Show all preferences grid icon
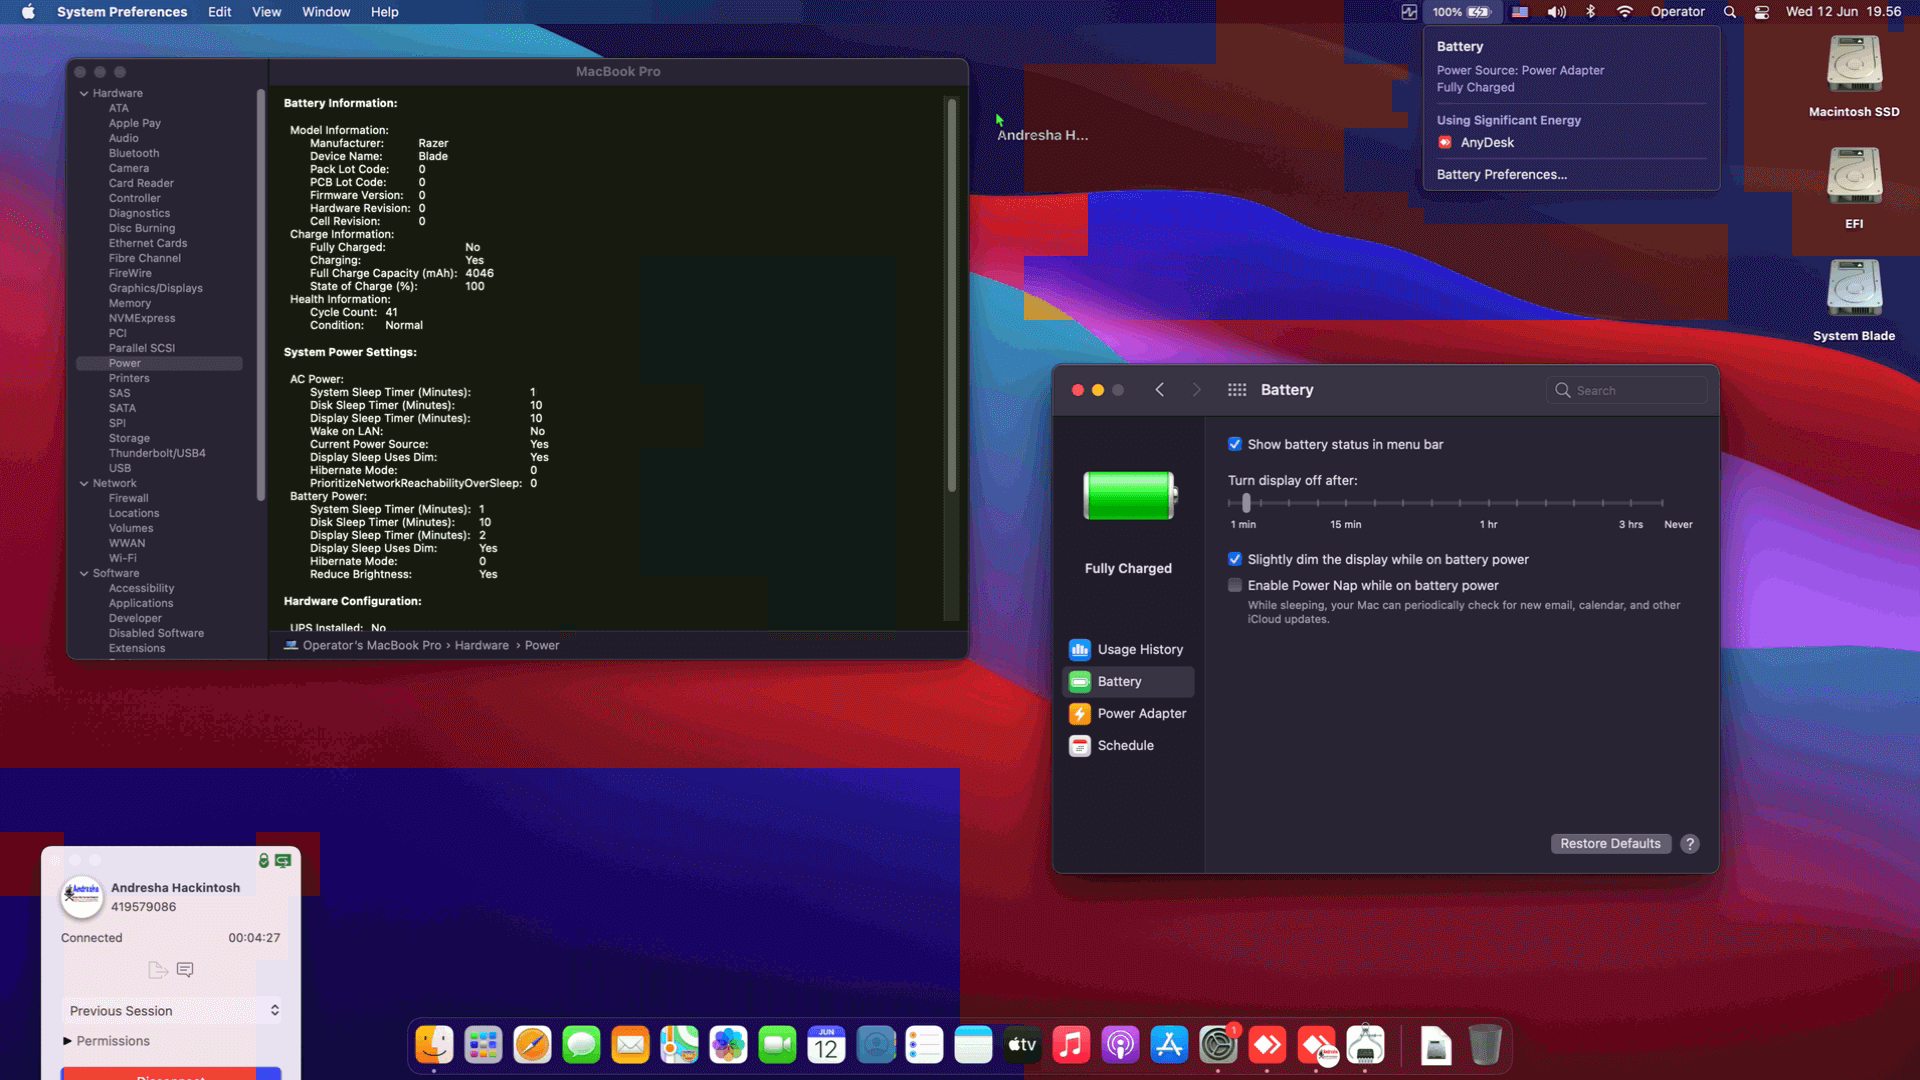The height and width of the screenshot is (1080, 1920). (1237, 390)
